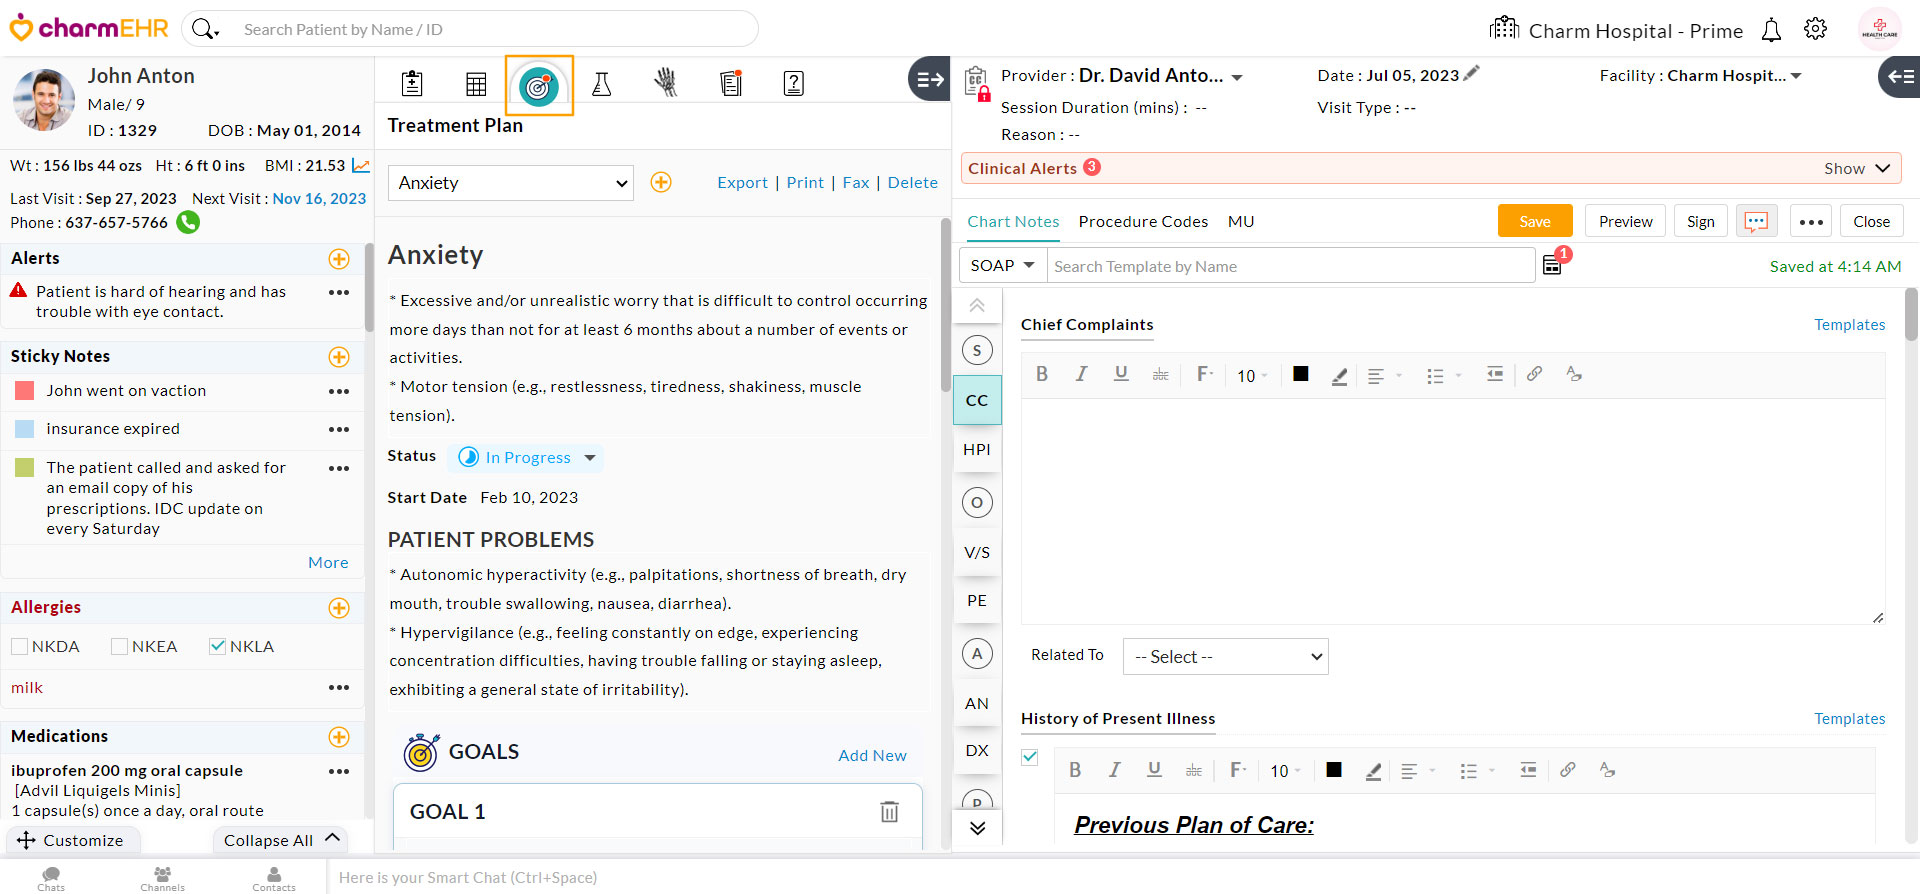Viewport: 1920px width, 894px height.
Task: Expand the Related To select box
Action: pyautogui.click(x=1225, y=657)
